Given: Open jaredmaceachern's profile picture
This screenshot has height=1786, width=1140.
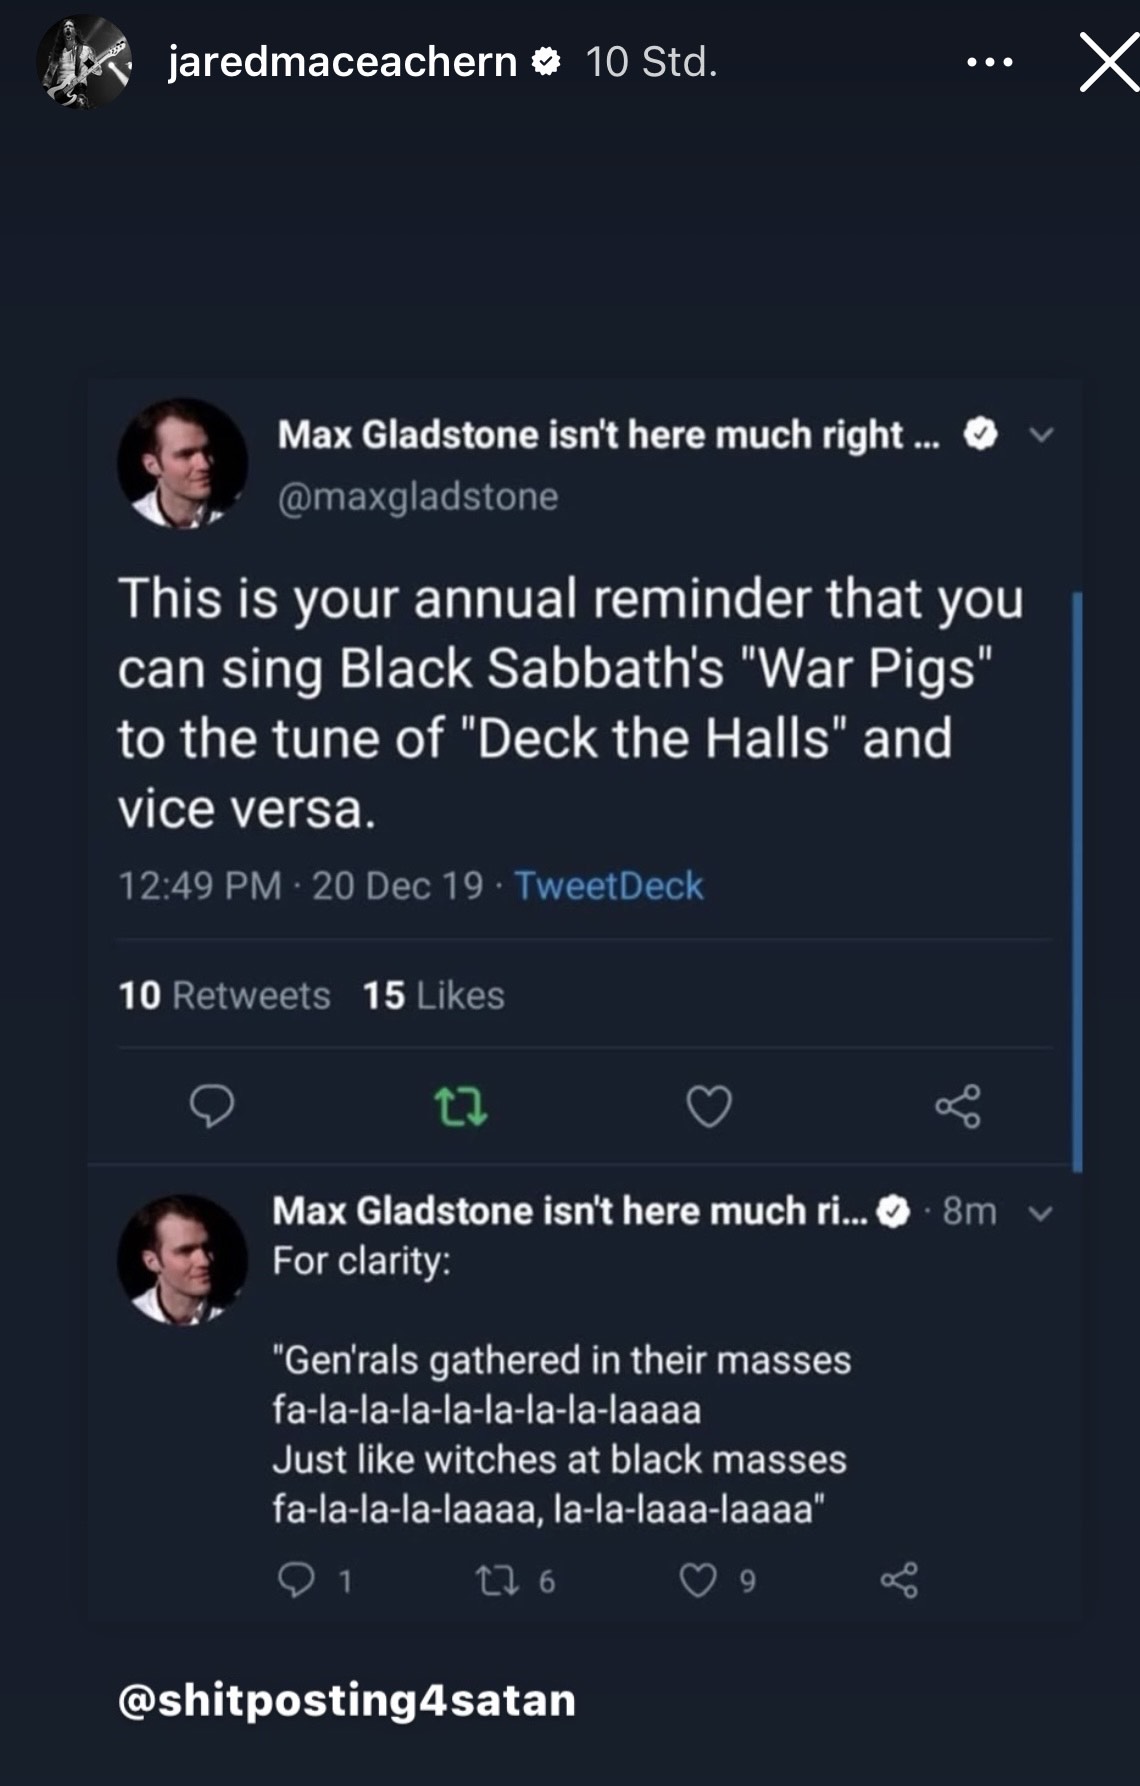Looking at the screenshot, I should coord(84,62).
